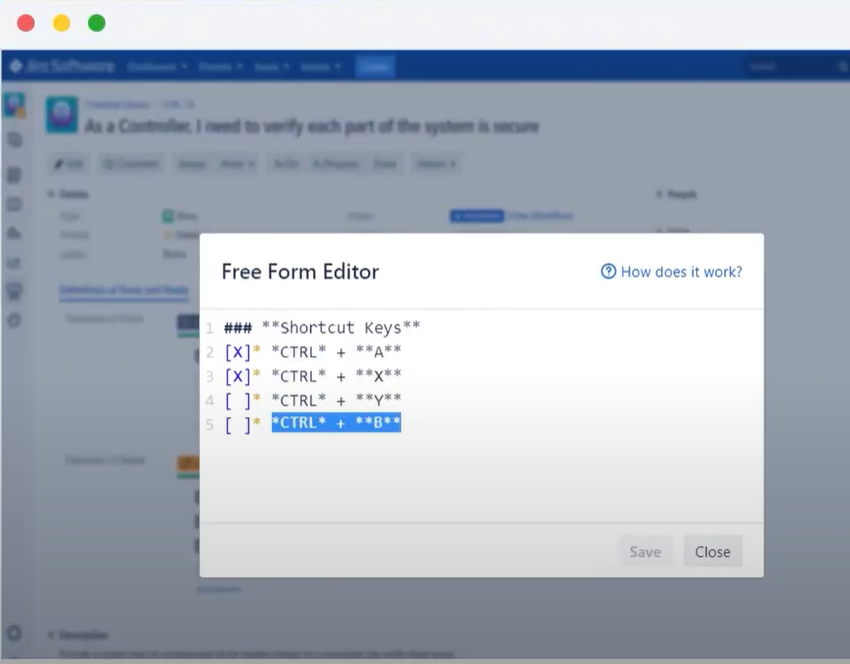Uncheck the CTRL + X checkbox
The image size is (850, 664).
point(237,375)
